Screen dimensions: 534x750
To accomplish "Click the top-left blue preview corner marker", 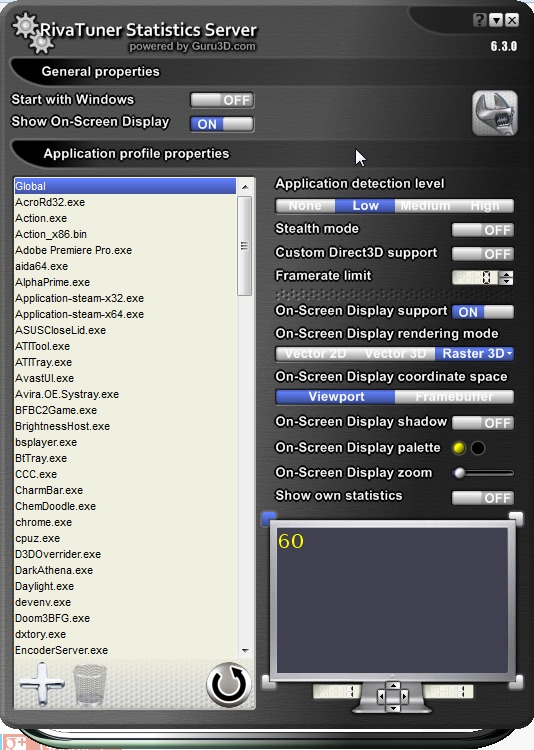I will [x=269, y=518].
